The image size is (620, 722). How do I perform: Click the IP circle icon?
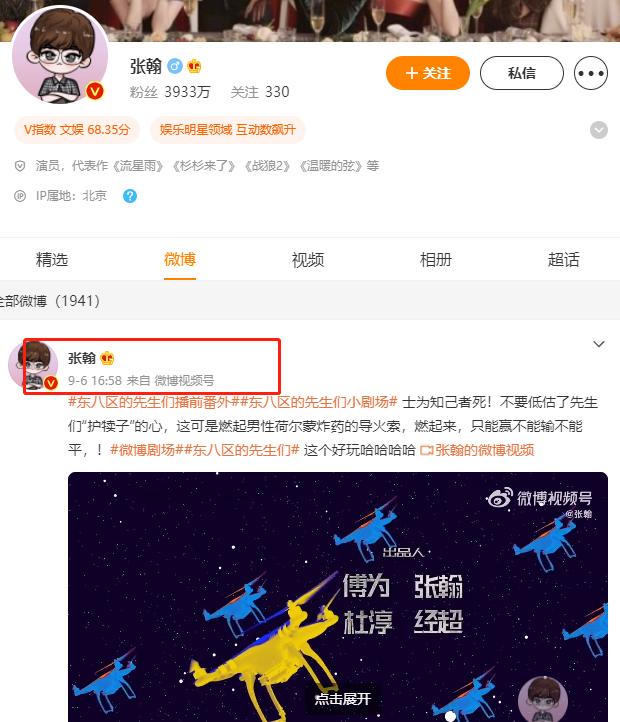pyautogui.click(x=20, y=196)
